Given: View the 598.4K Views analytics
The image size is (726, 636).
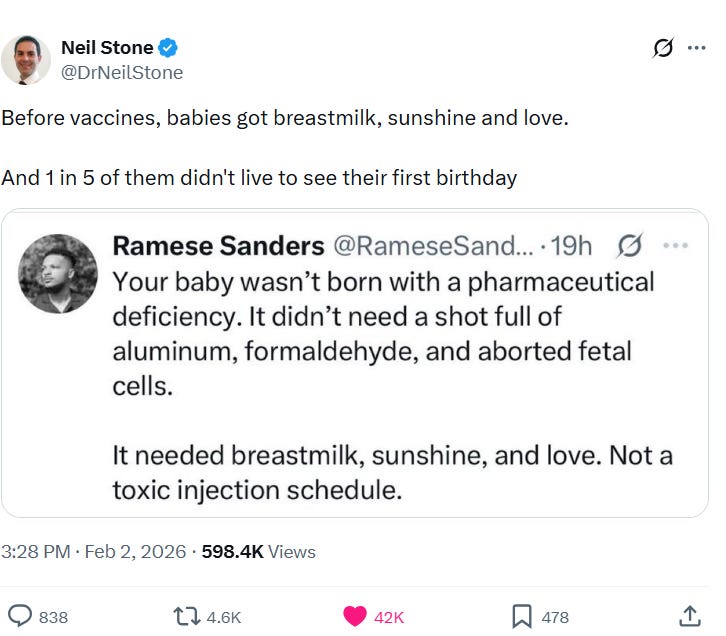Looking at the screenshot, I should click(258, 551).
